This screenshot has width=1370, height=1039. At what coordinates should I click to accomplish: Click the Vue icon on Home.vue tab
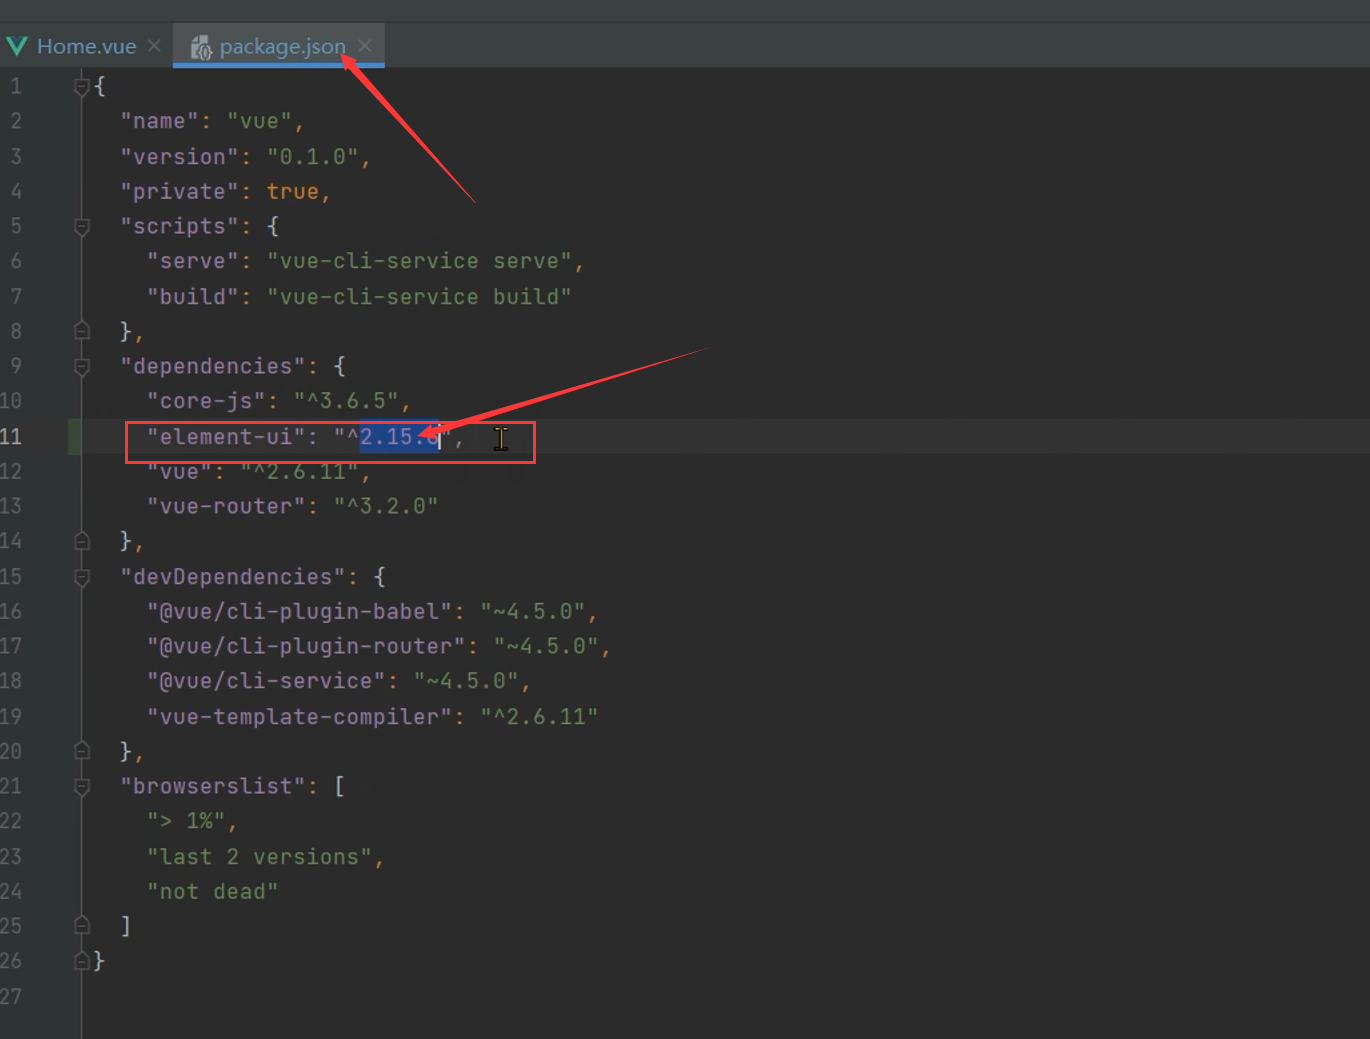(x=17, y=46)
